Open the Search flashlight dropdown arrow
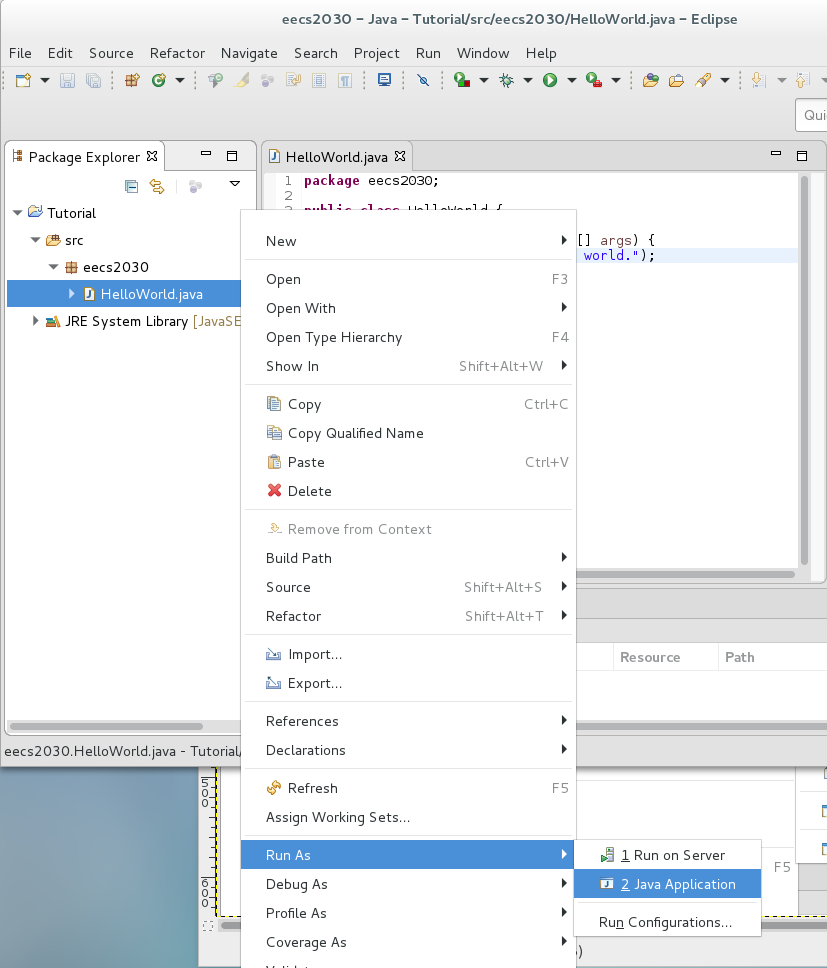This screenshot has height=968, width=827. pos(725,80)
